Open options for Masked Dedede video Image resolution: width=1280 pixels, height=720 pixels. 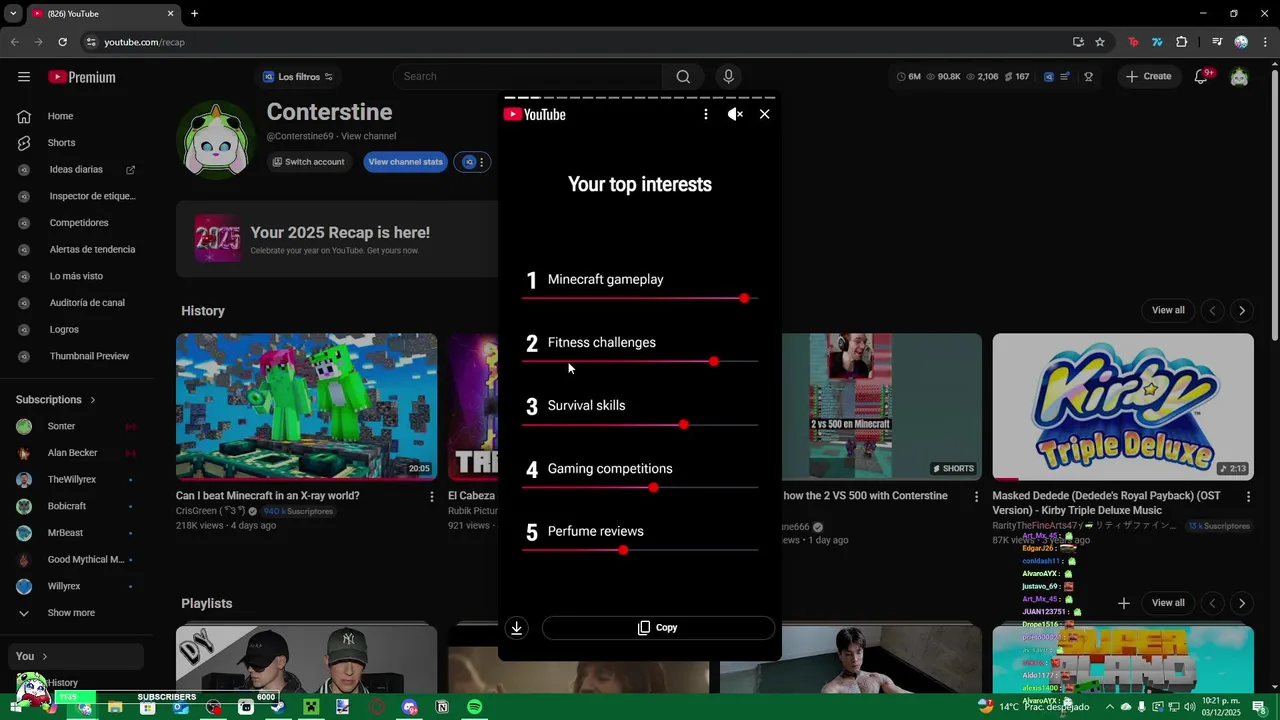click(x=1248, y=496)
